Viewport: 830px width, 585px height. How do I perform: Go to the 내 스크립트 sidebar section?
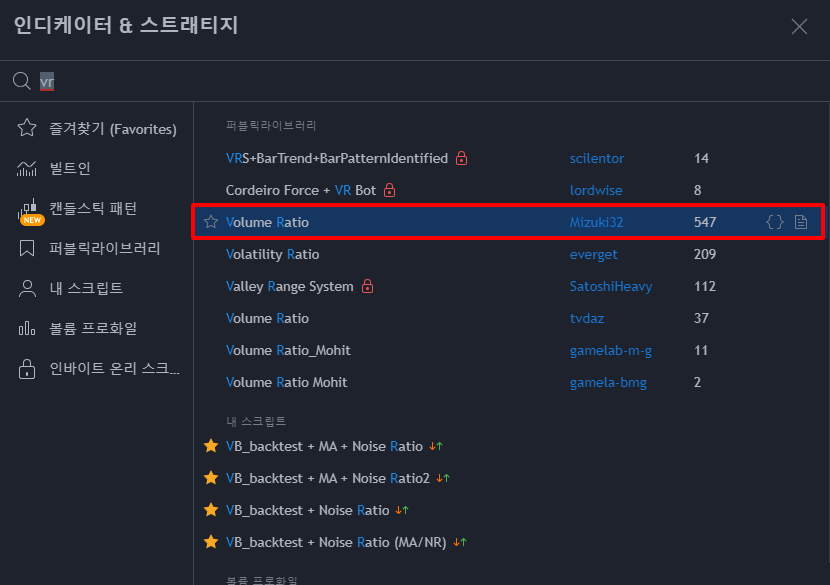(x=86, y=289)
